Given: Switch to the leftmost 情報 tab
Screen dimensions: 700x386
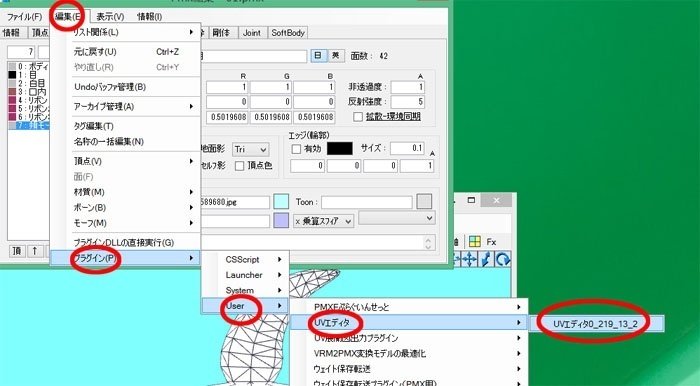Looking at the screenshot, I should [12, 33].
